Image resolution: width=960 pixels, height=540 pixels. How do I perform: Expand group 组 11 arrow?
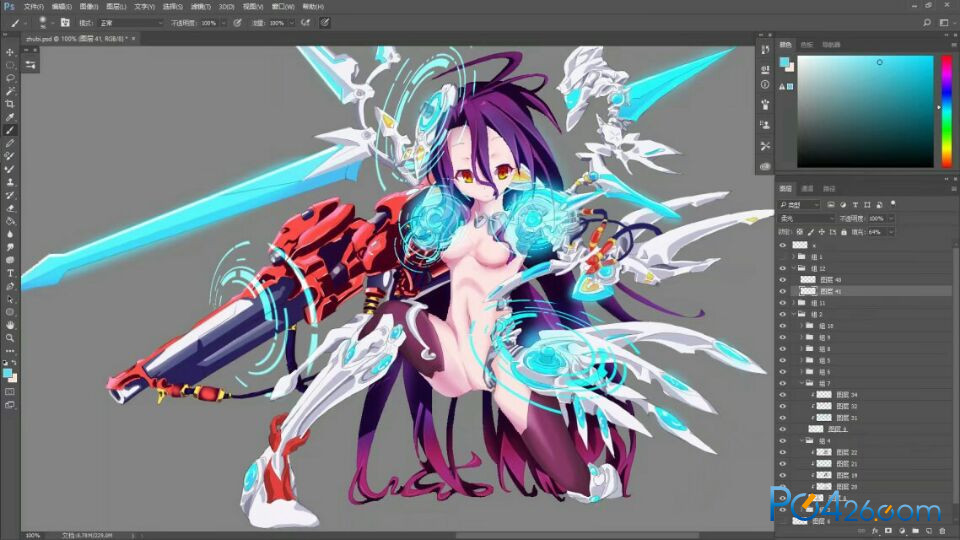(x=793, y=302)
